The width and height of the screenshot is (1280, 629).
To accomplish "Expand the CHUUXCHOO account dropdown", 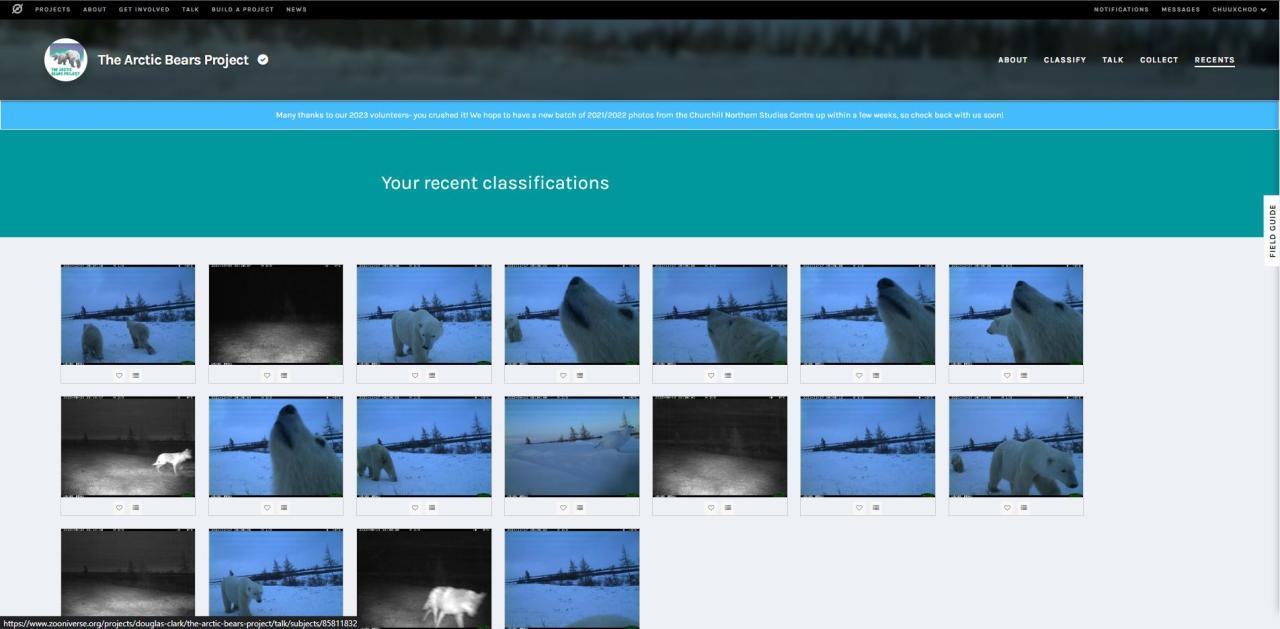I will point(1239,9).
